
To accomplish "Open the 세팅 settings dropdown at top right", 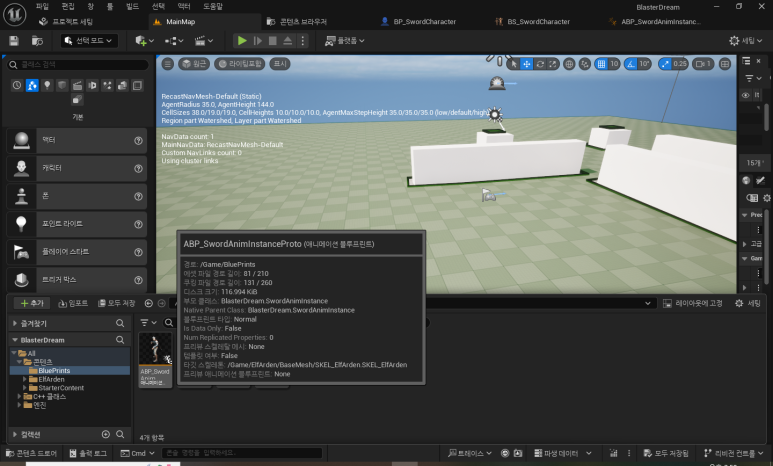I will 745,41.
